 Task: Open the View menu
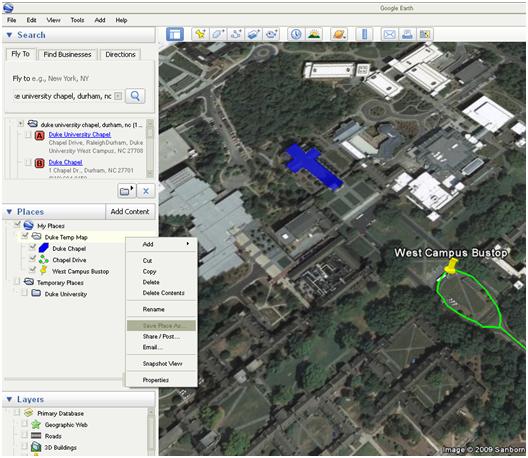coord(54,20)
